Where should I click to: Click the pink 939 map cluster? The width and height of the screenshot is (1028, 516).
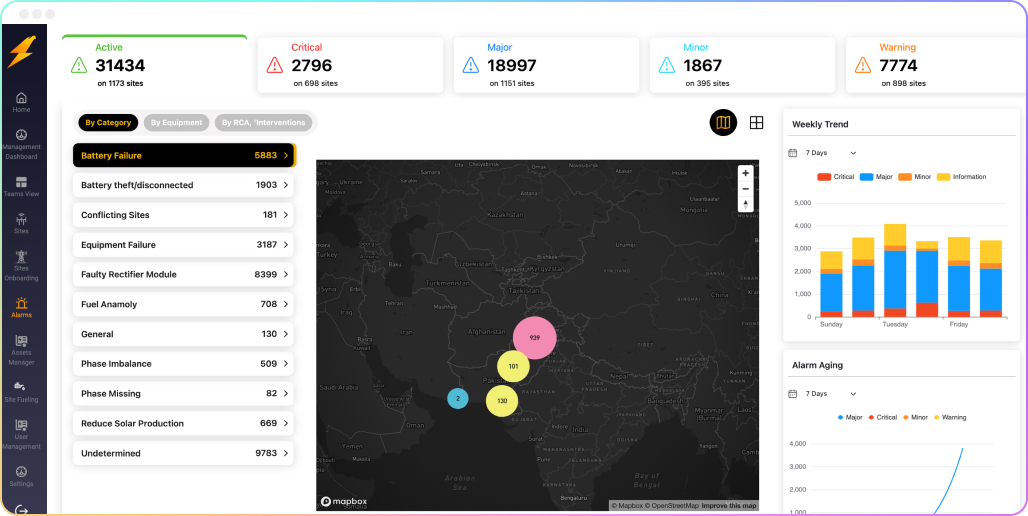coord(534,338)
